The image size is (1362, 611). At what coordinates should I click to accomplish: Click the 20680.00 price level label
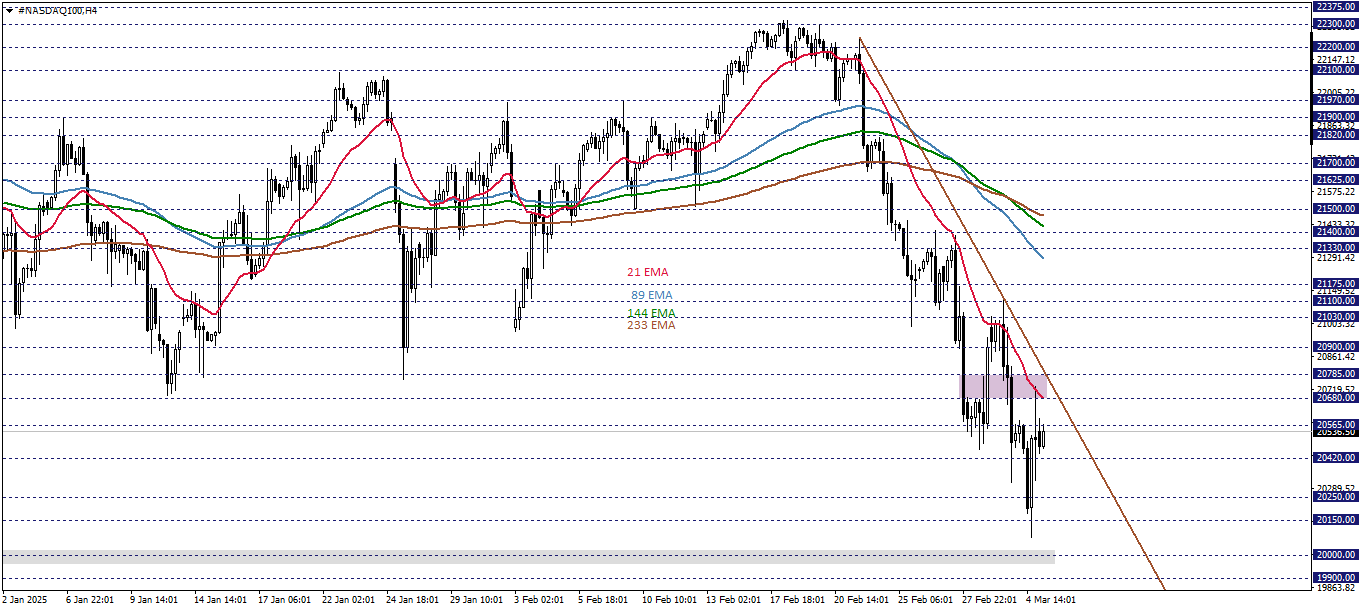(x=1336, y=398)
